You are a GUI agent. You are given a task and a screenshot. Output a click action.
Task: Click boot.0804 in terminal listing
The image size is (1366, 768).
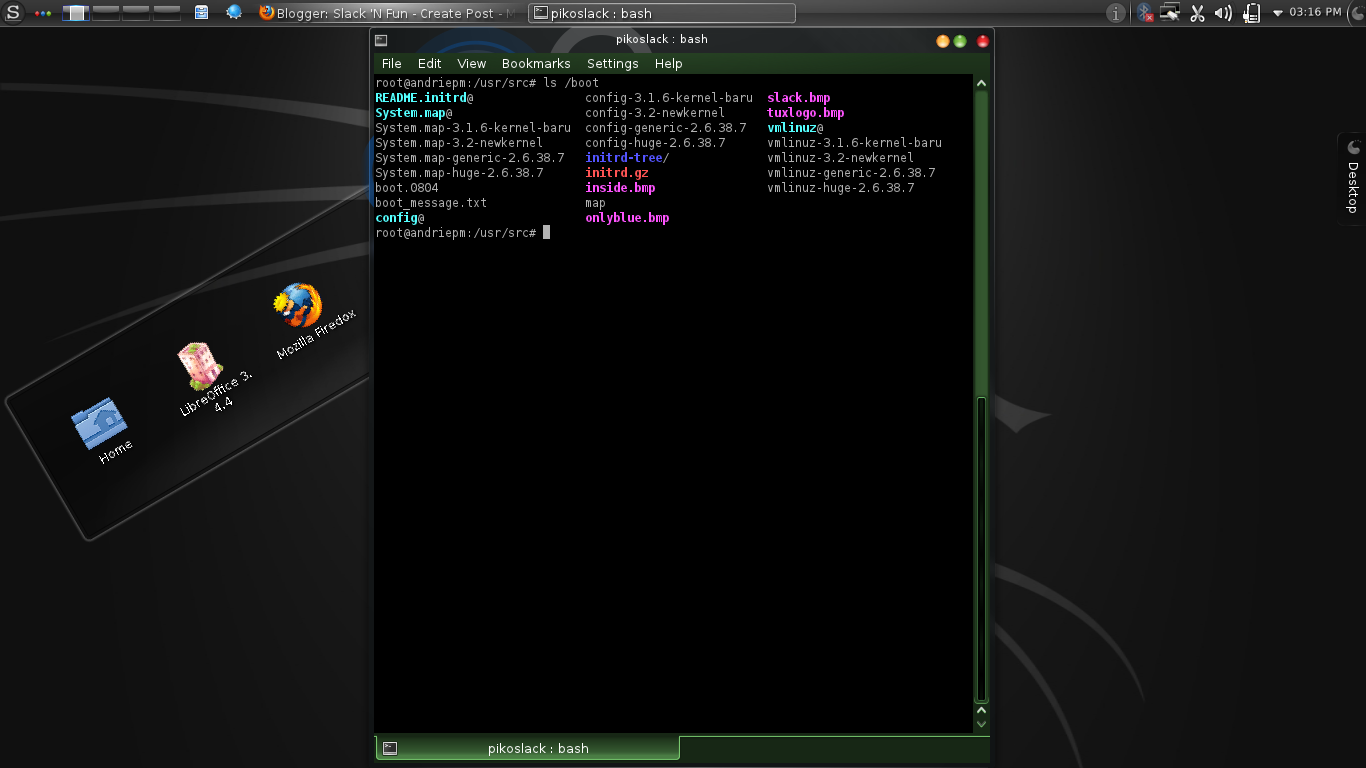(x=407, y=188)
